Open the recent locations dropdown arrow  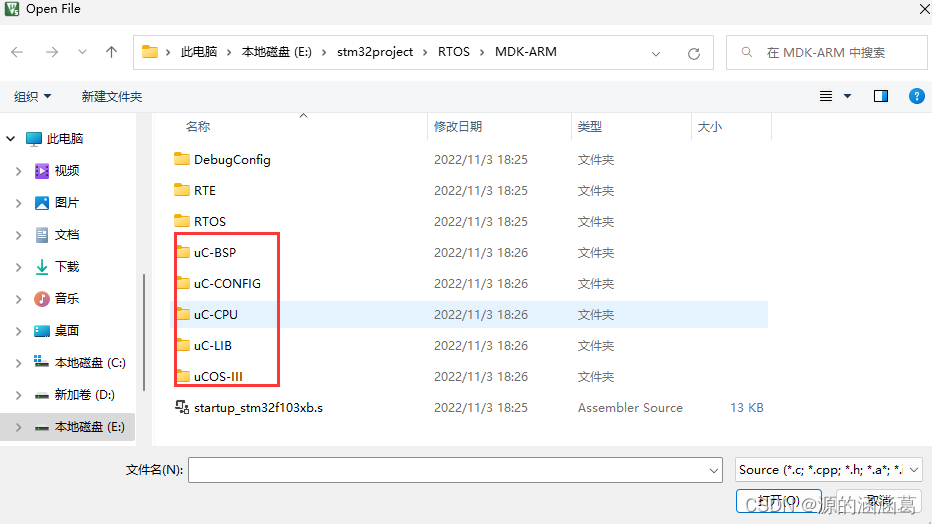click(x=82, y=52)
